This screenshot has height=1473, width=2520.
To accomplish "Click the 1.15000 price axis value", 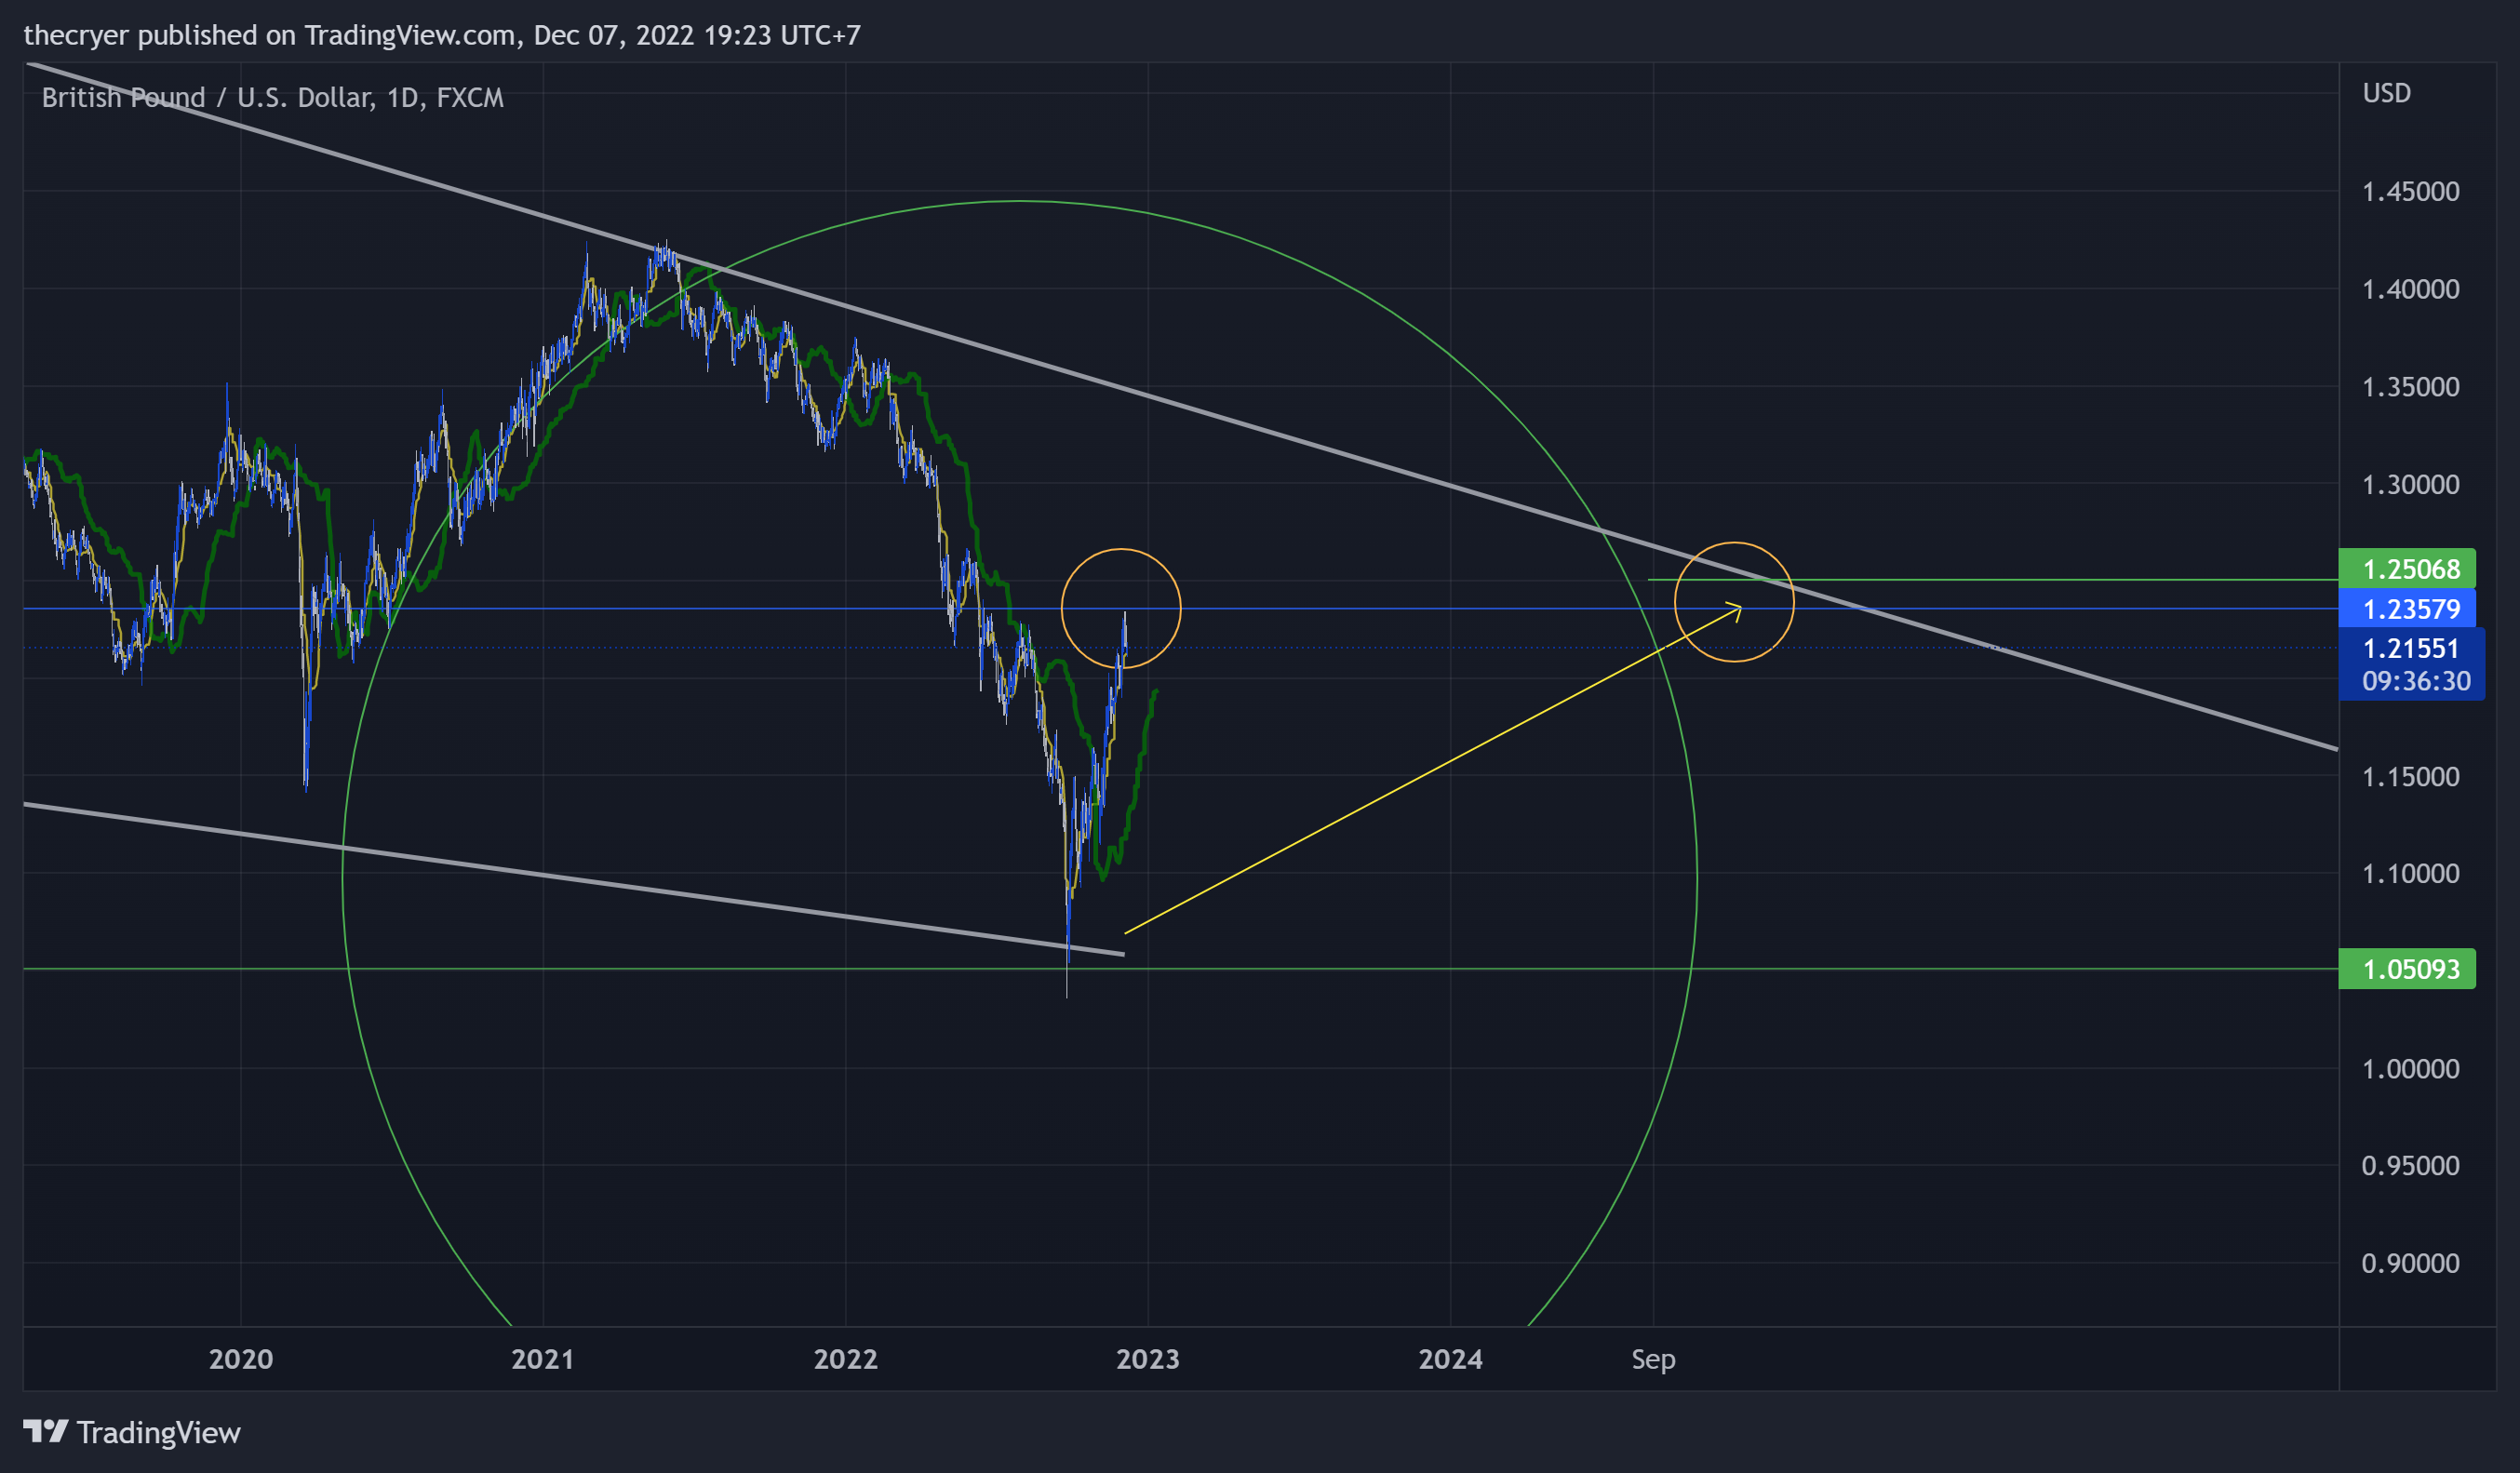I will 2410,777.
